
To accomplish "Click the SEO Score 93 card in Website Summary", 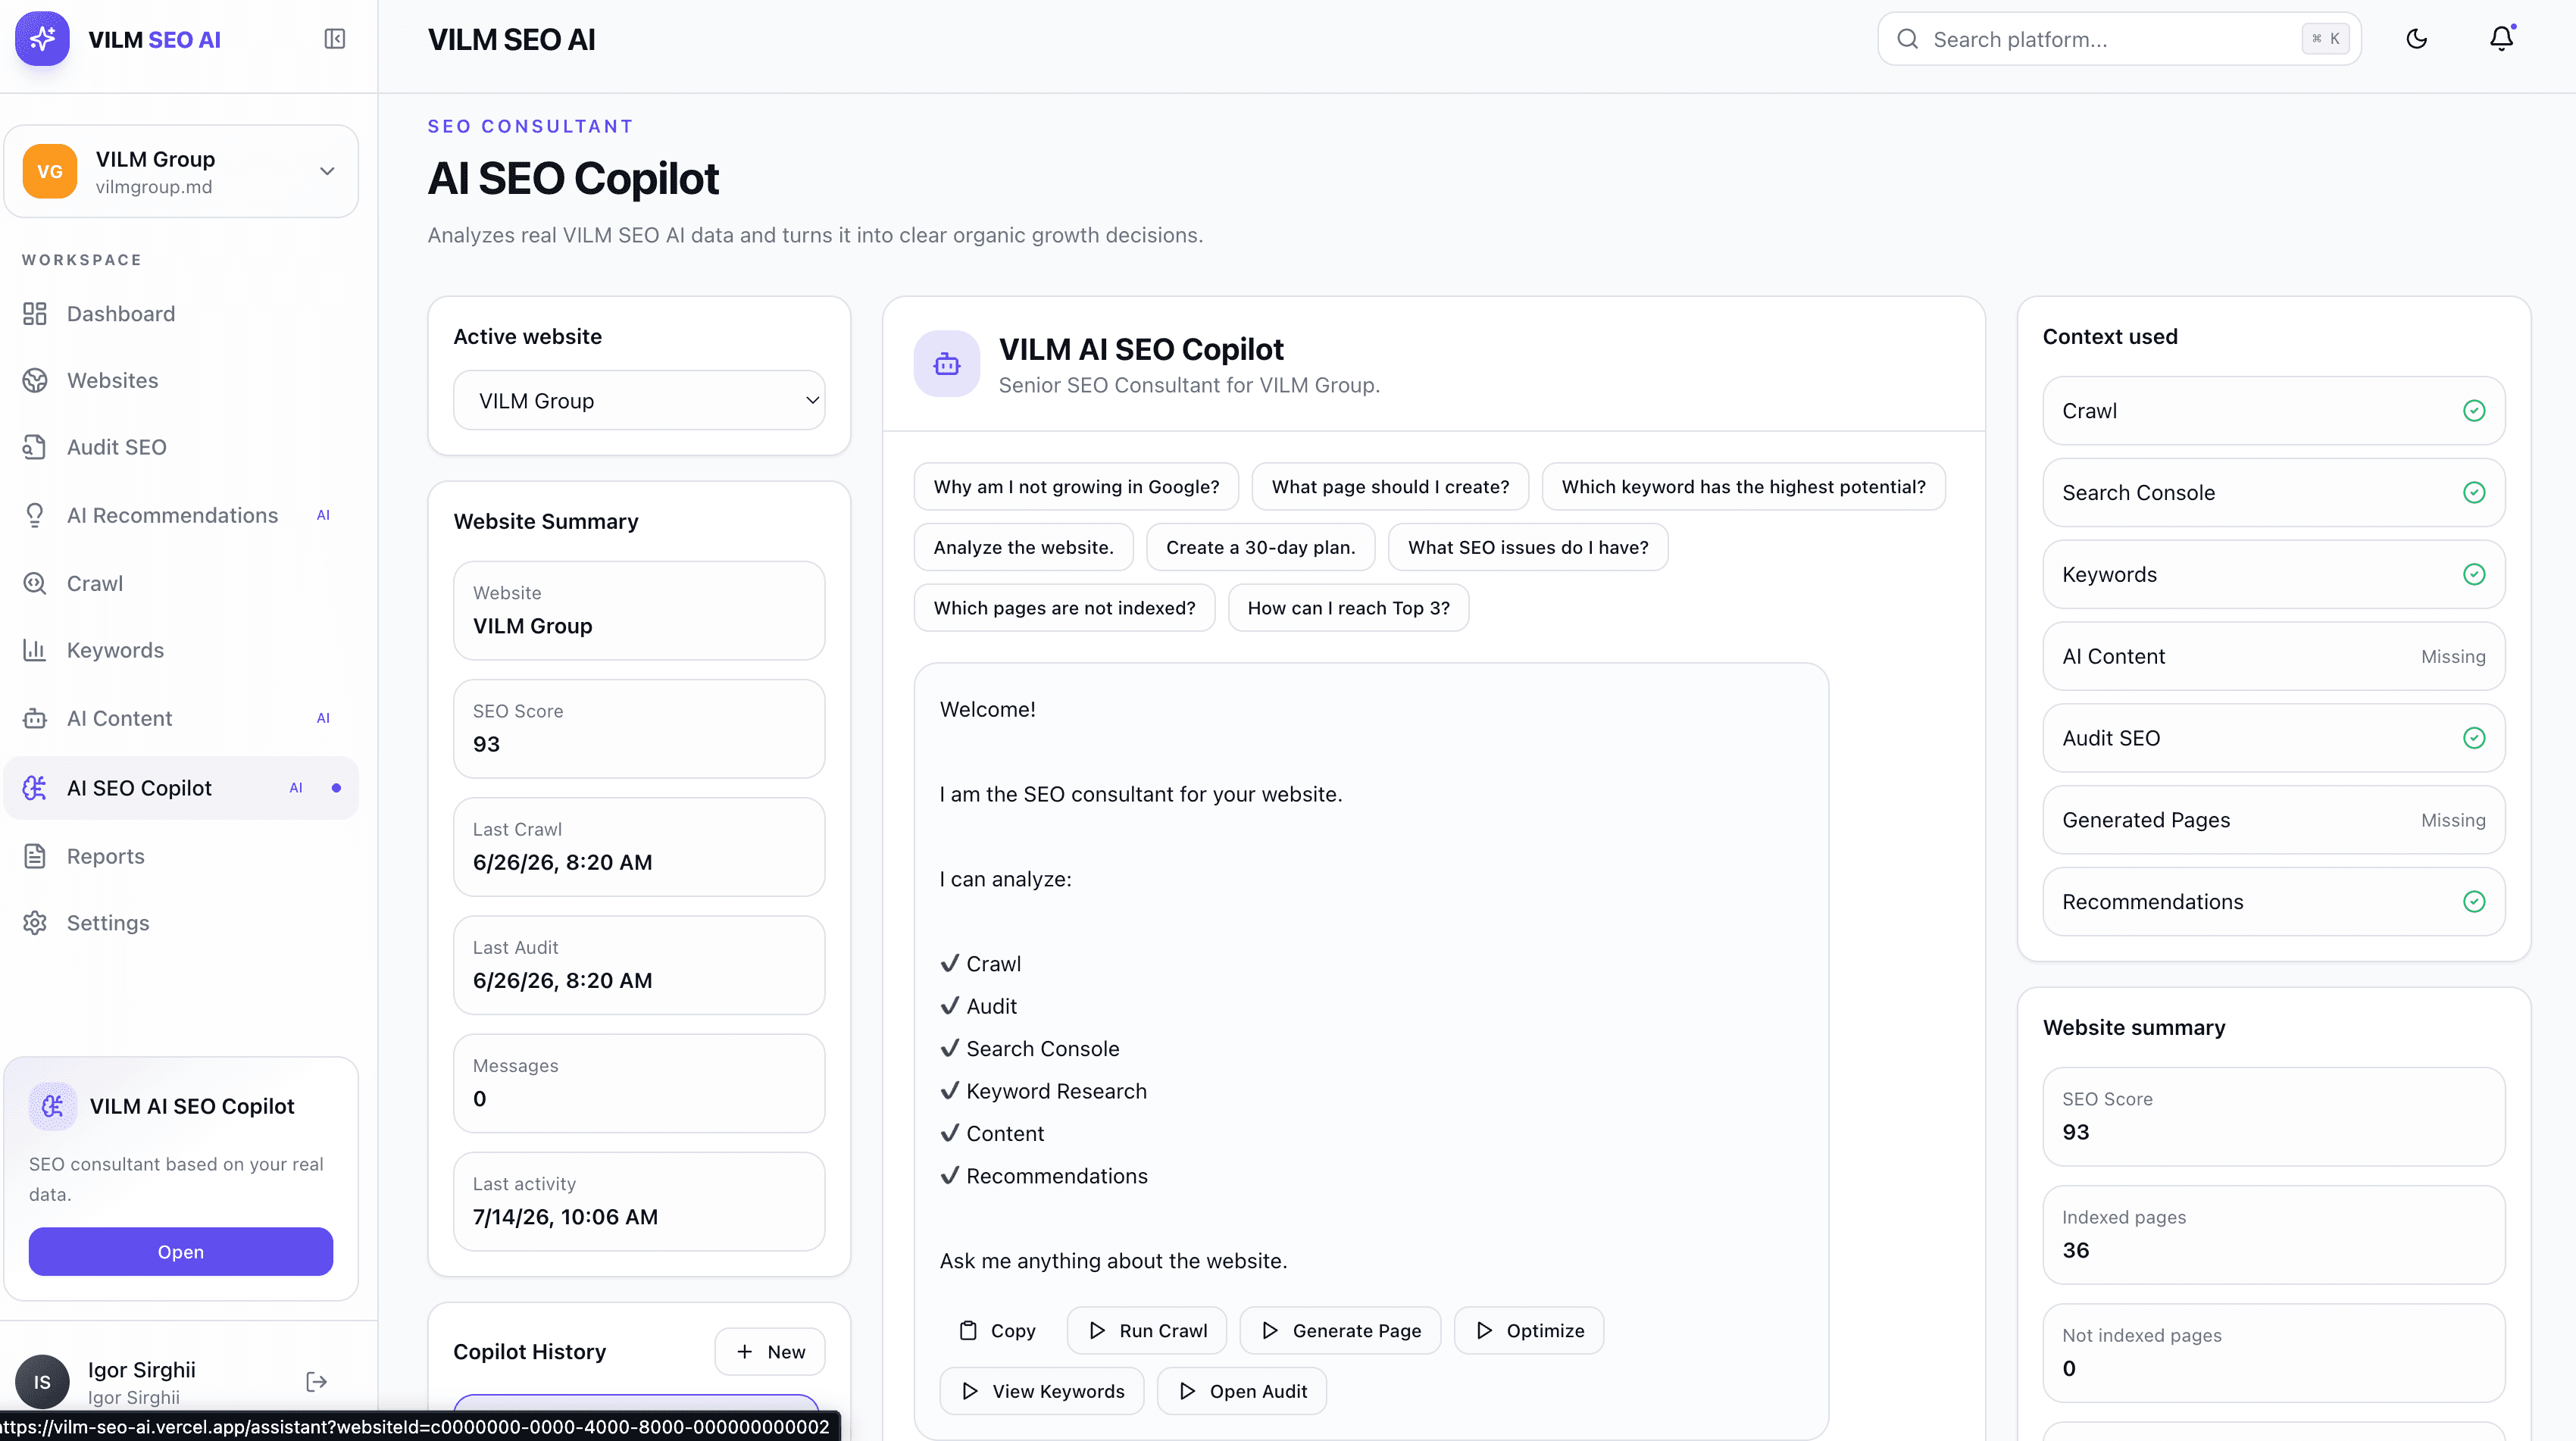I will point(639,729).
